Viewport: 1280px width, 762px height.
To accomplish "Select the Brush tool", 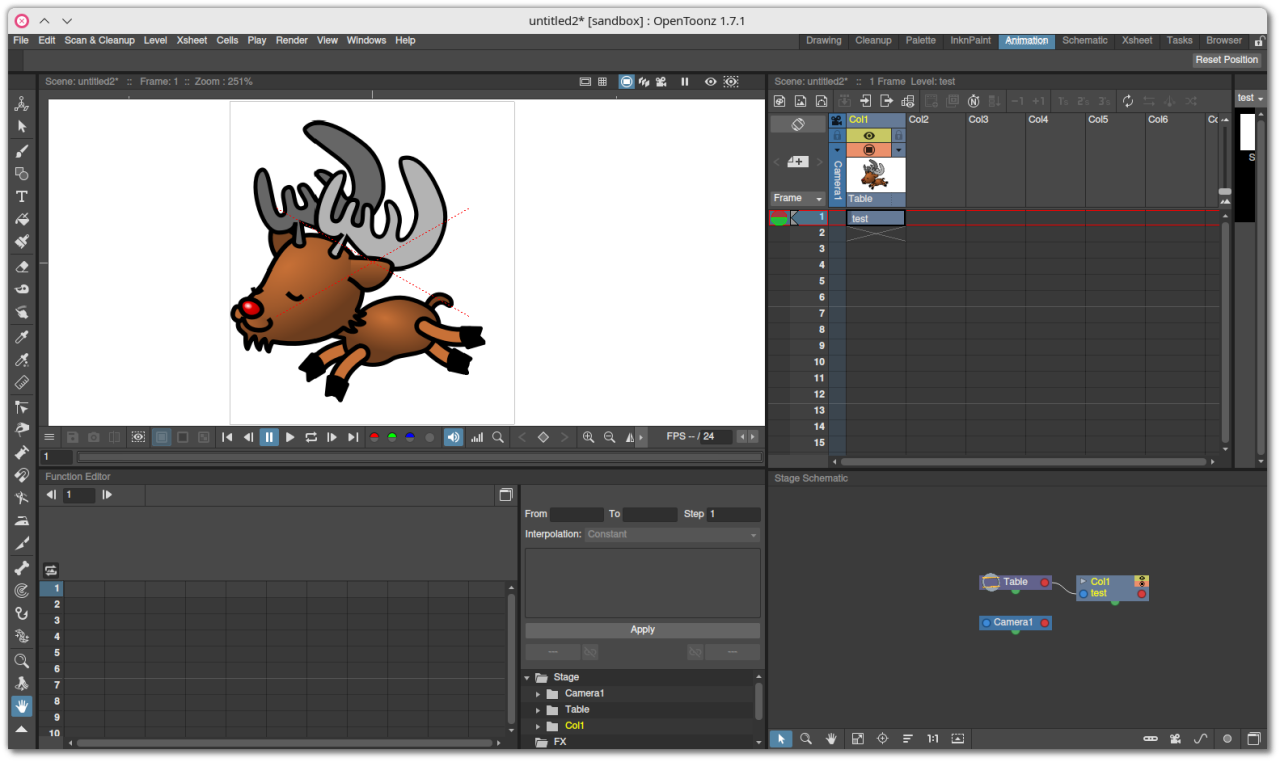I will click(21, 150).
